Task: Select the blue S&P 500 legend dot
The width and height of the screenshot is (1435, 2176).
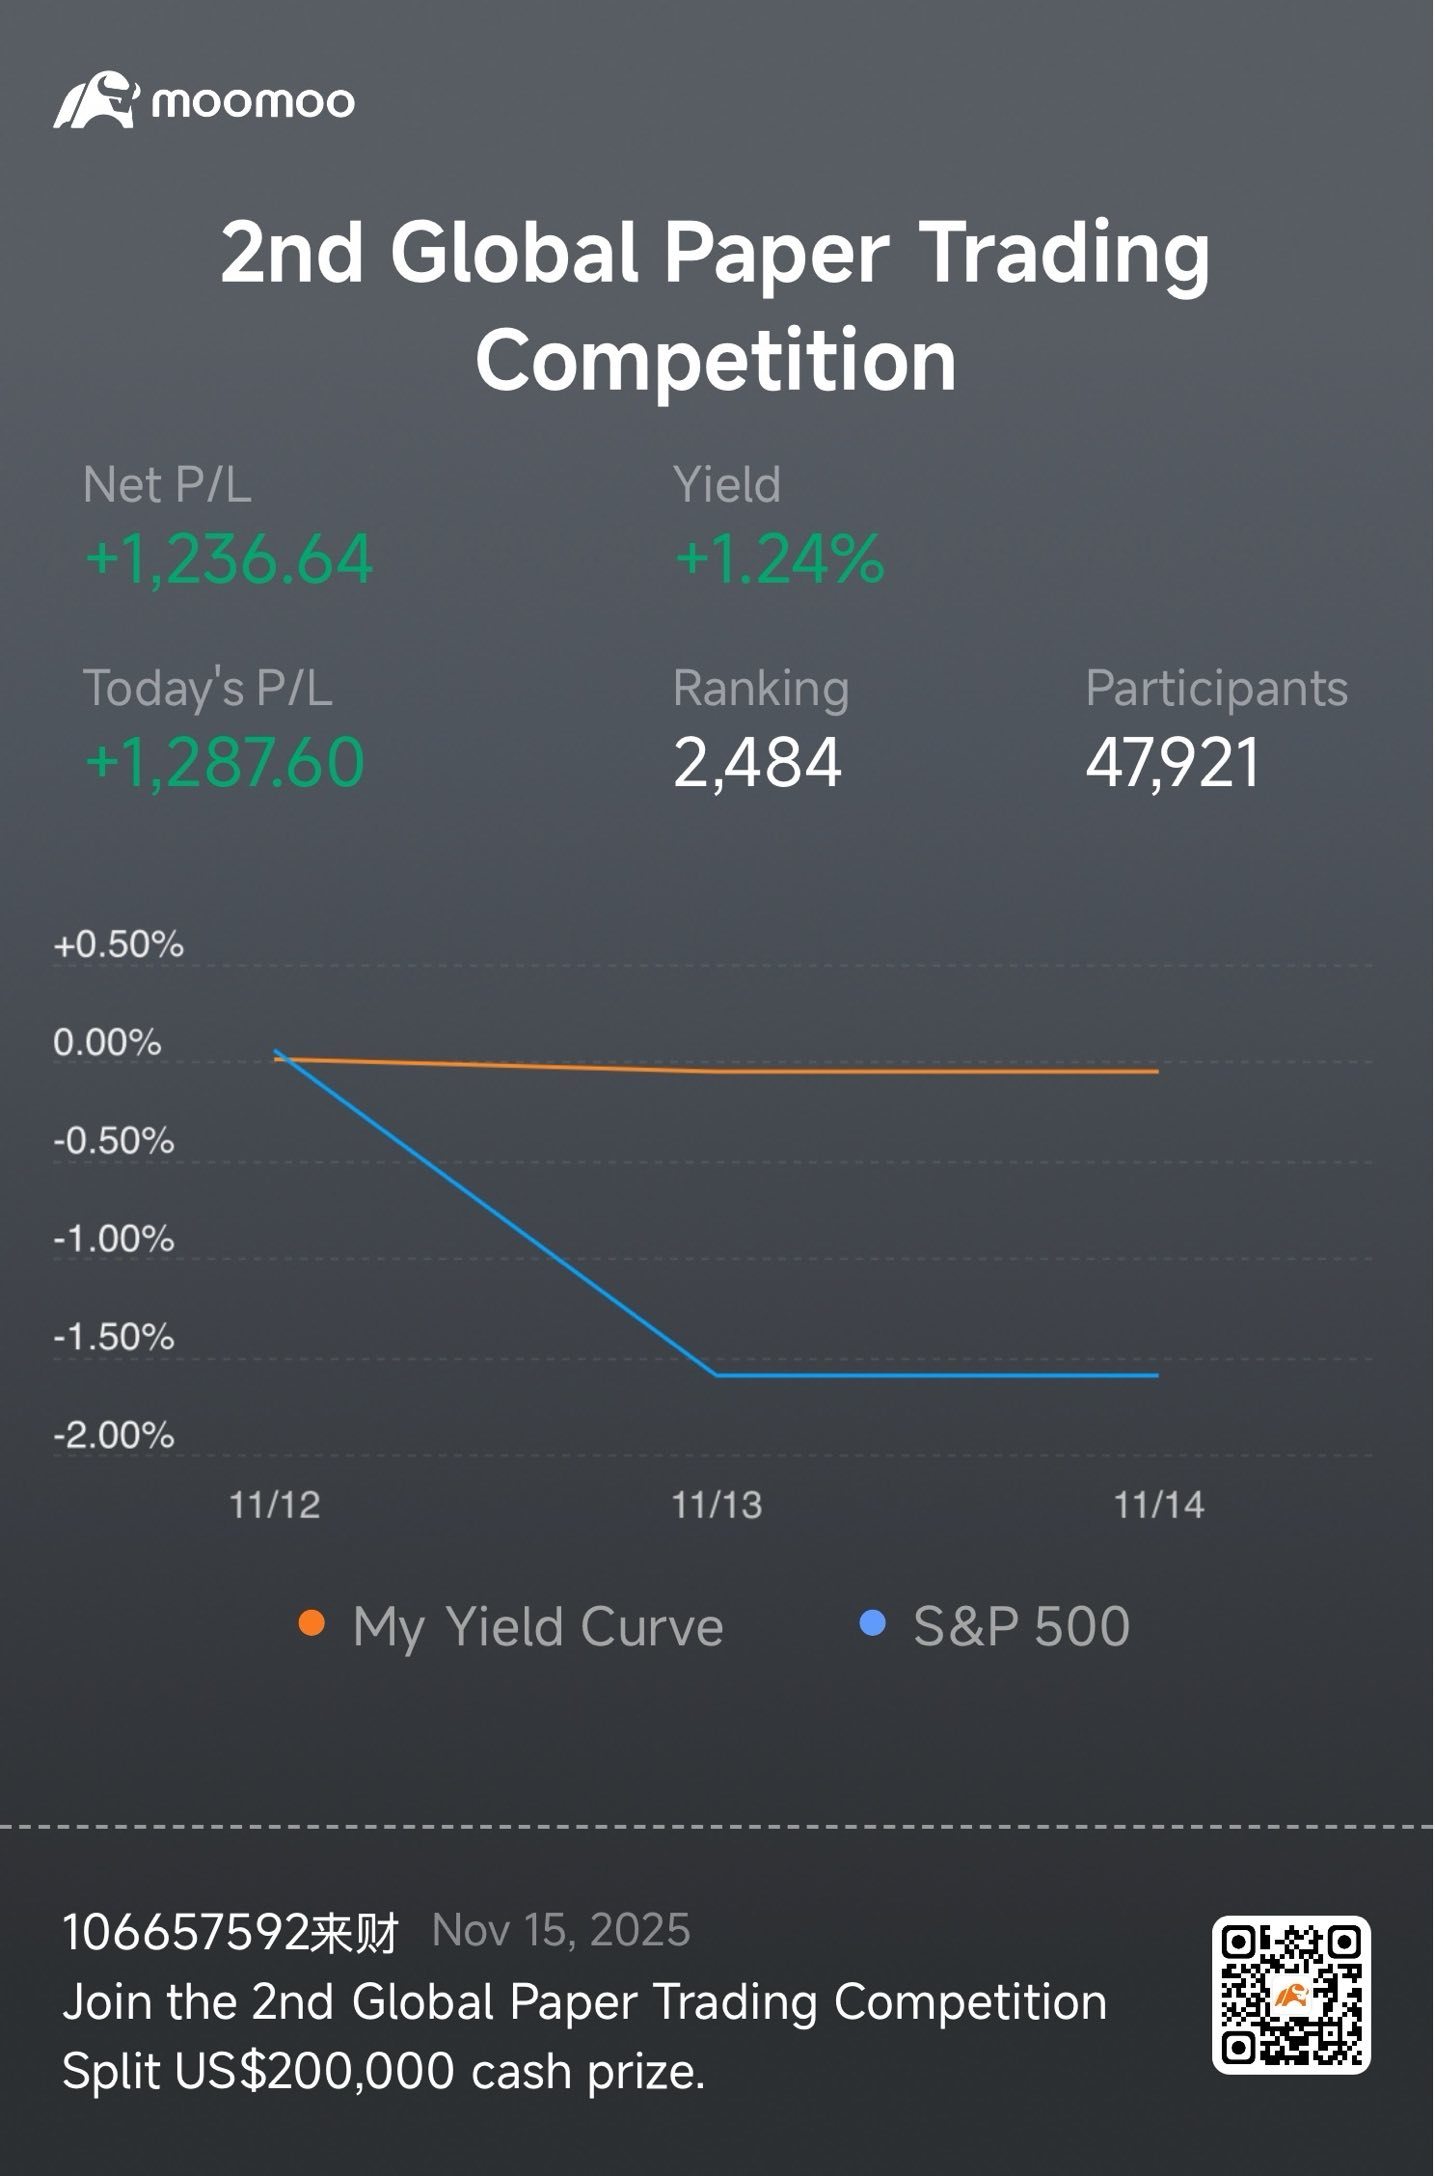Action: 873,1622
